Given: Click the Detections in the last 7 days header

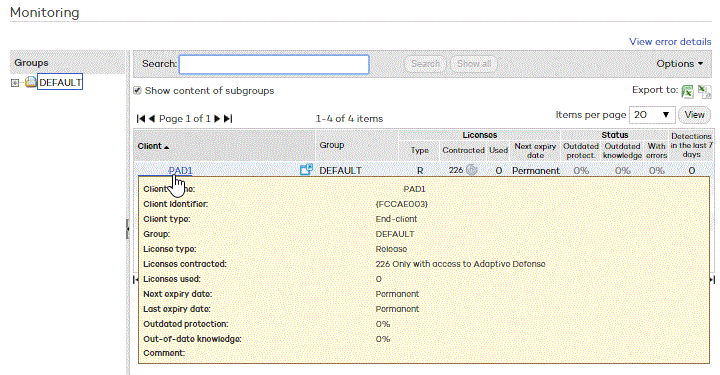Looking at the screenshot, I should (691, 145).
